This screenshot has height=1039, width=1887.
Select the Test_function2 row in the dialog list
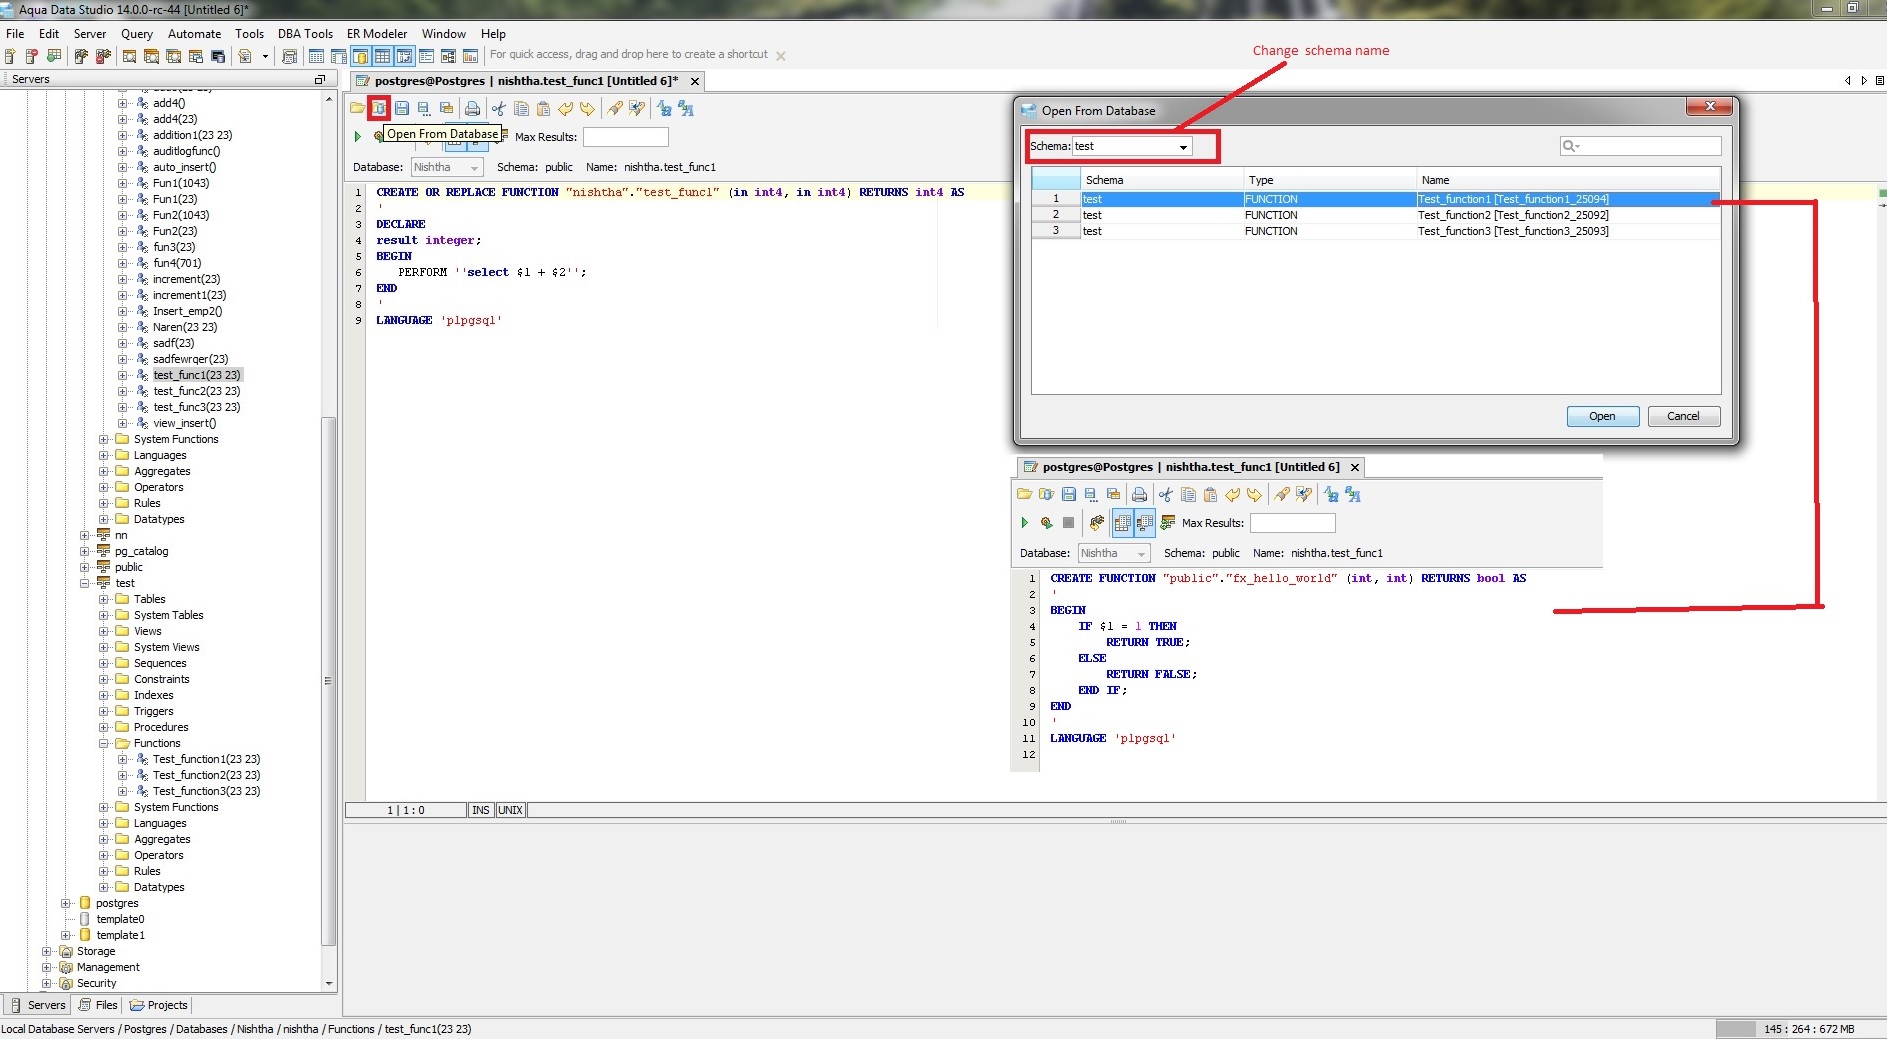[x=1376, y=215]
